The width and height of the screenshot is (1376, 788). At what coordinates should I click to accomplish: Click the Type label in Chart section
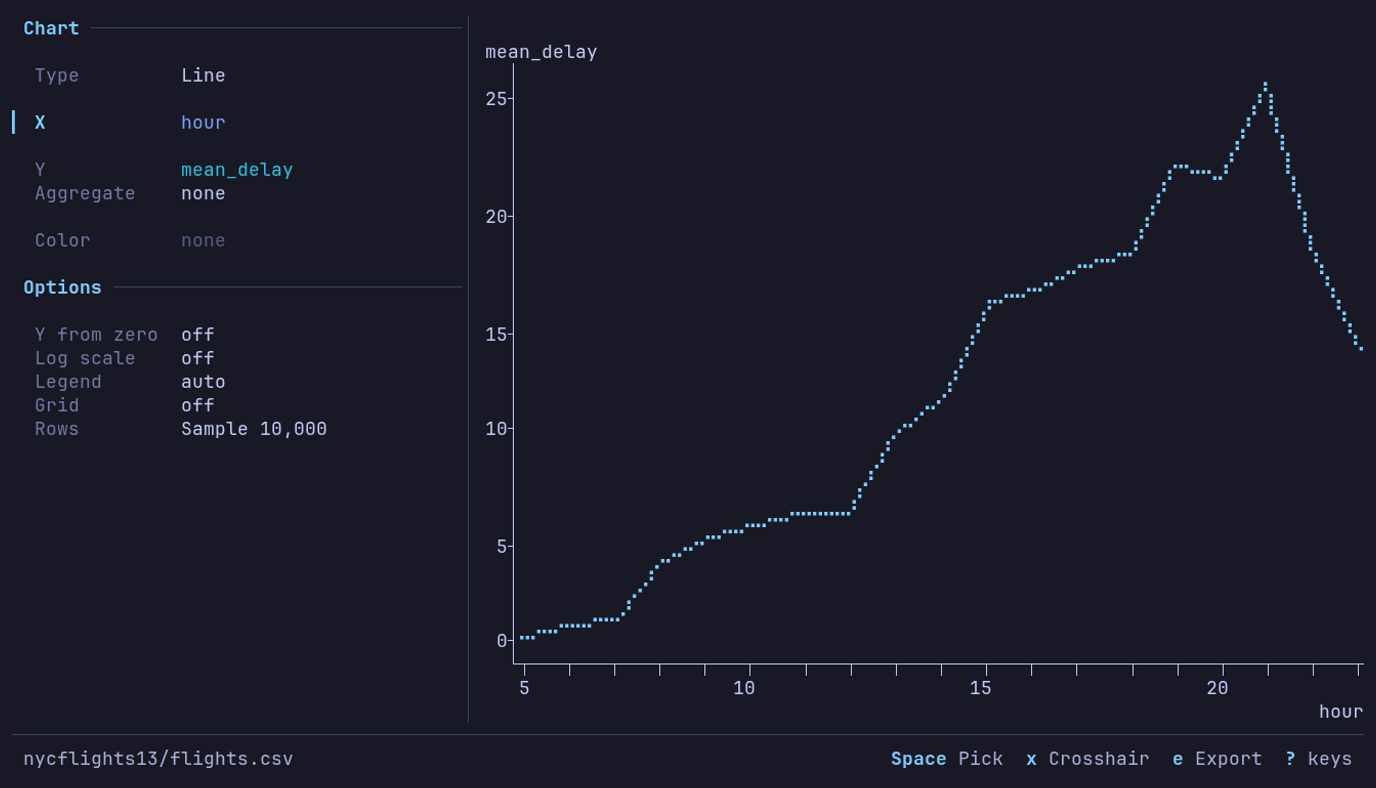click(x=57, y=75)
